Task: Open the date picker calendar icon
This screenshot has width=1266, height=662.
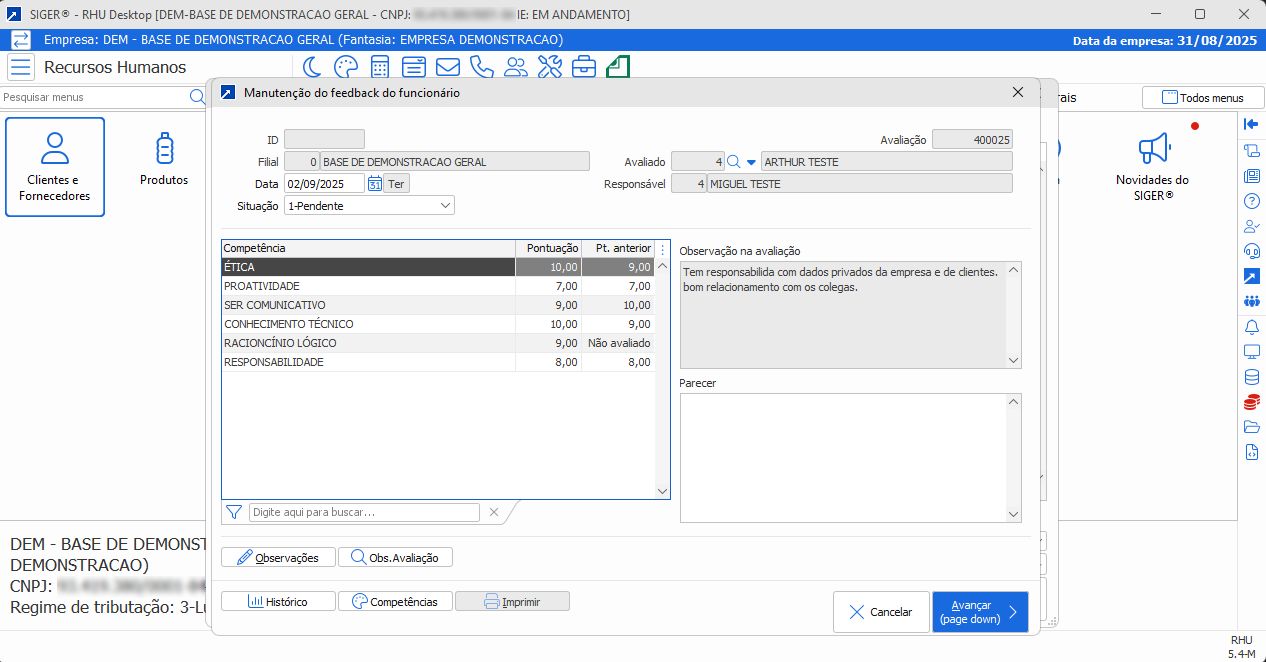Action: tap(374, 184)
